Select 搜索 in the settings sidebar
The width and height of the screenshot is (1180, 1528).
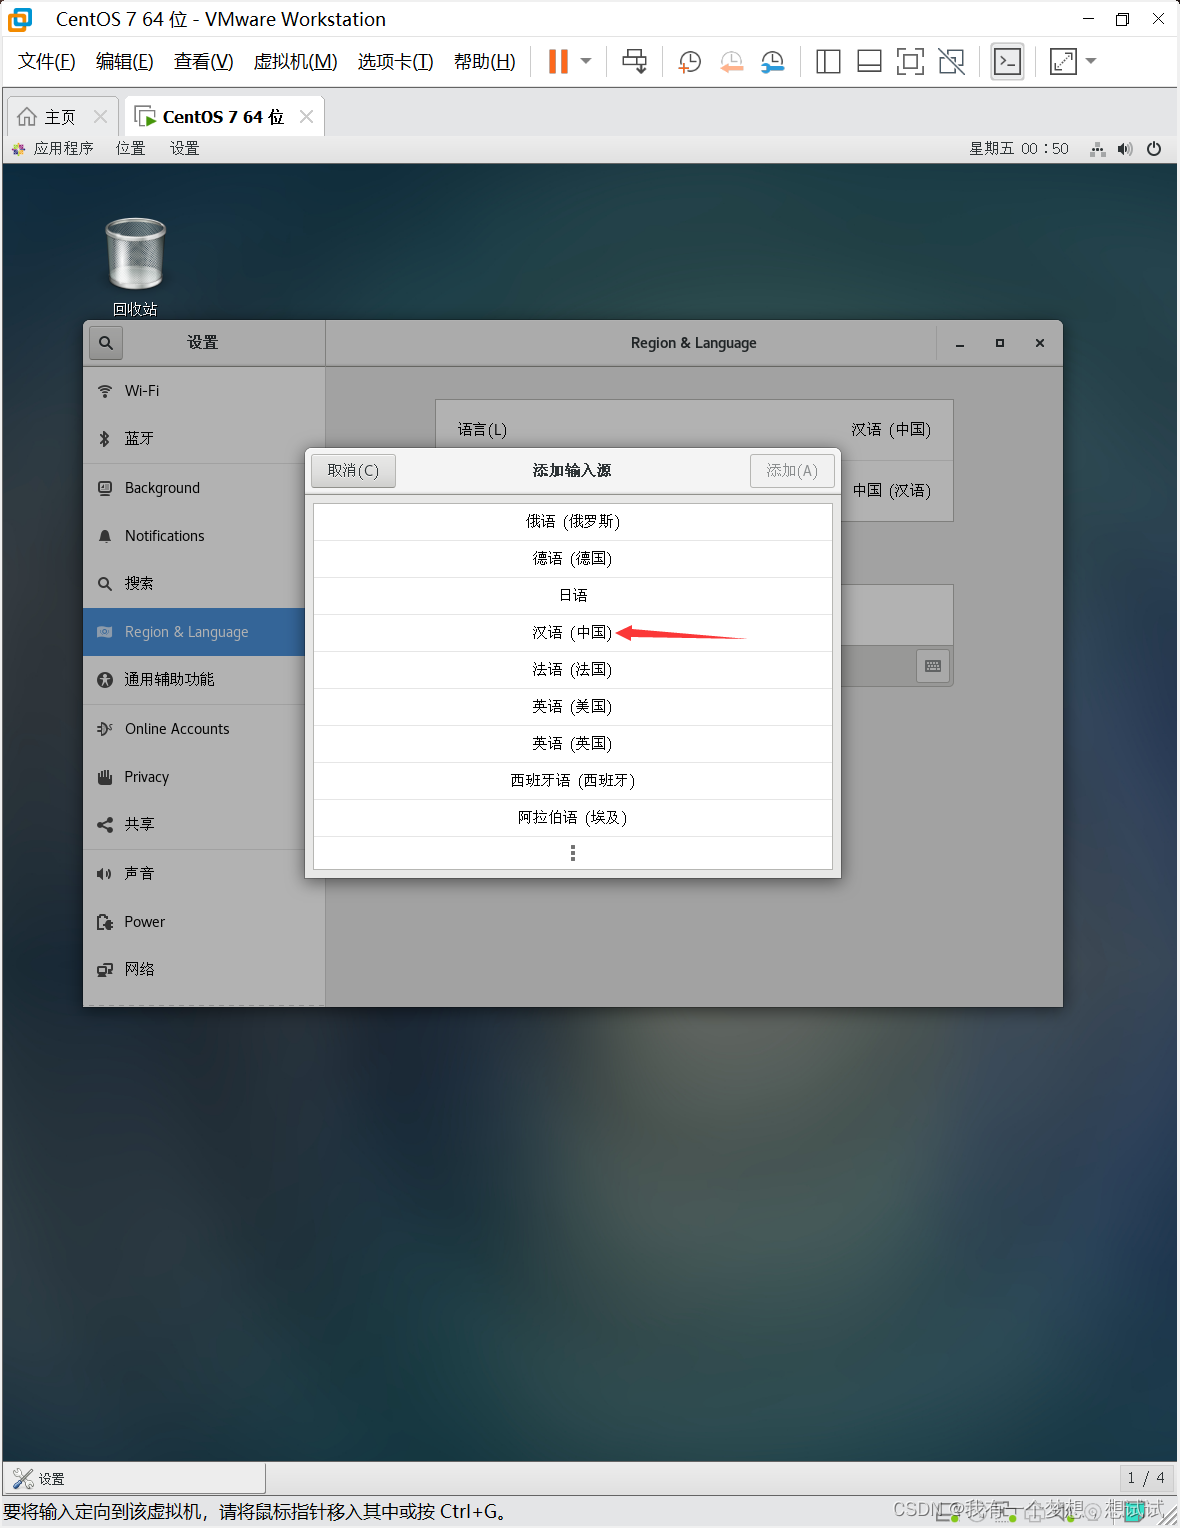click(204, 584)
